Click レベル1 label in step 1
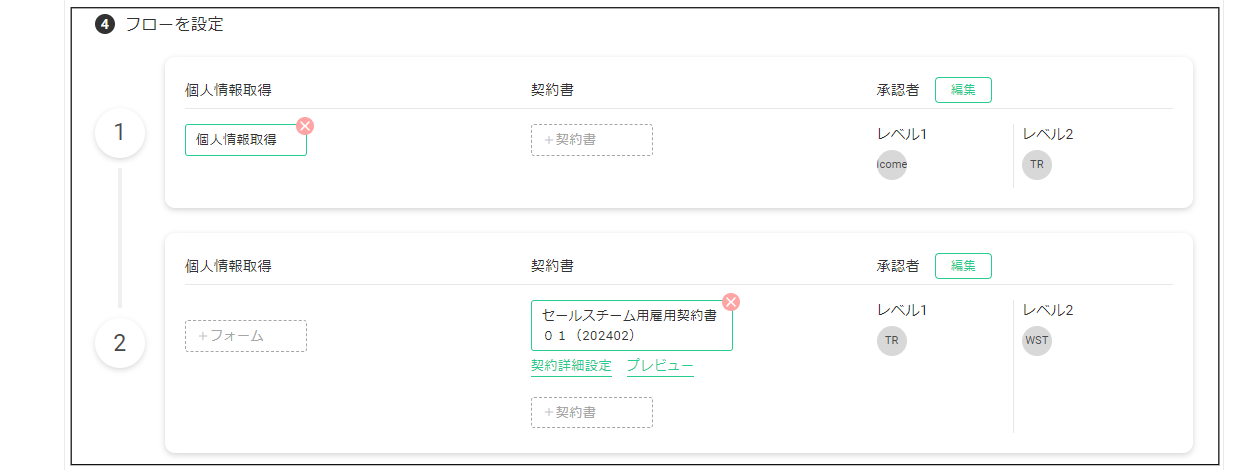This screenshot has height=470, width=1258. (x=902, y=134)
